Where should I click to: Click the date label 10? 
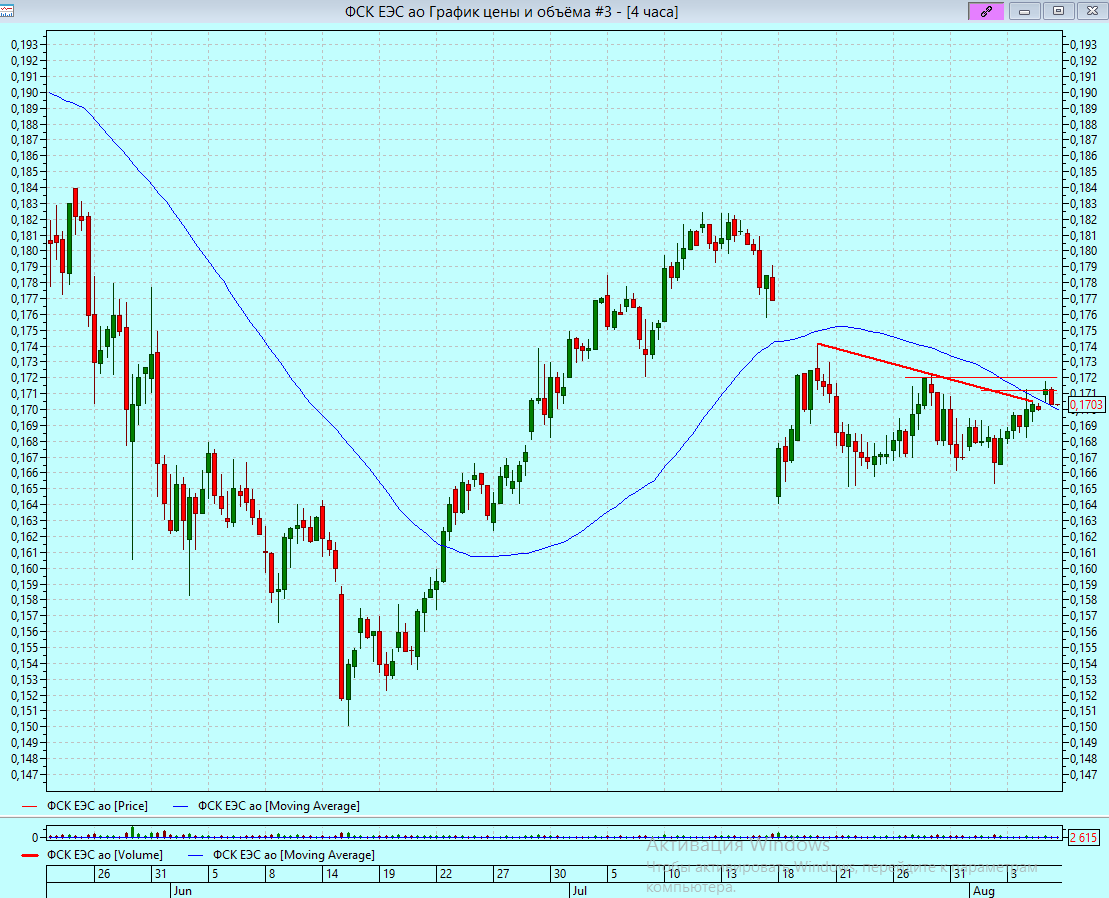pos(673,873)
